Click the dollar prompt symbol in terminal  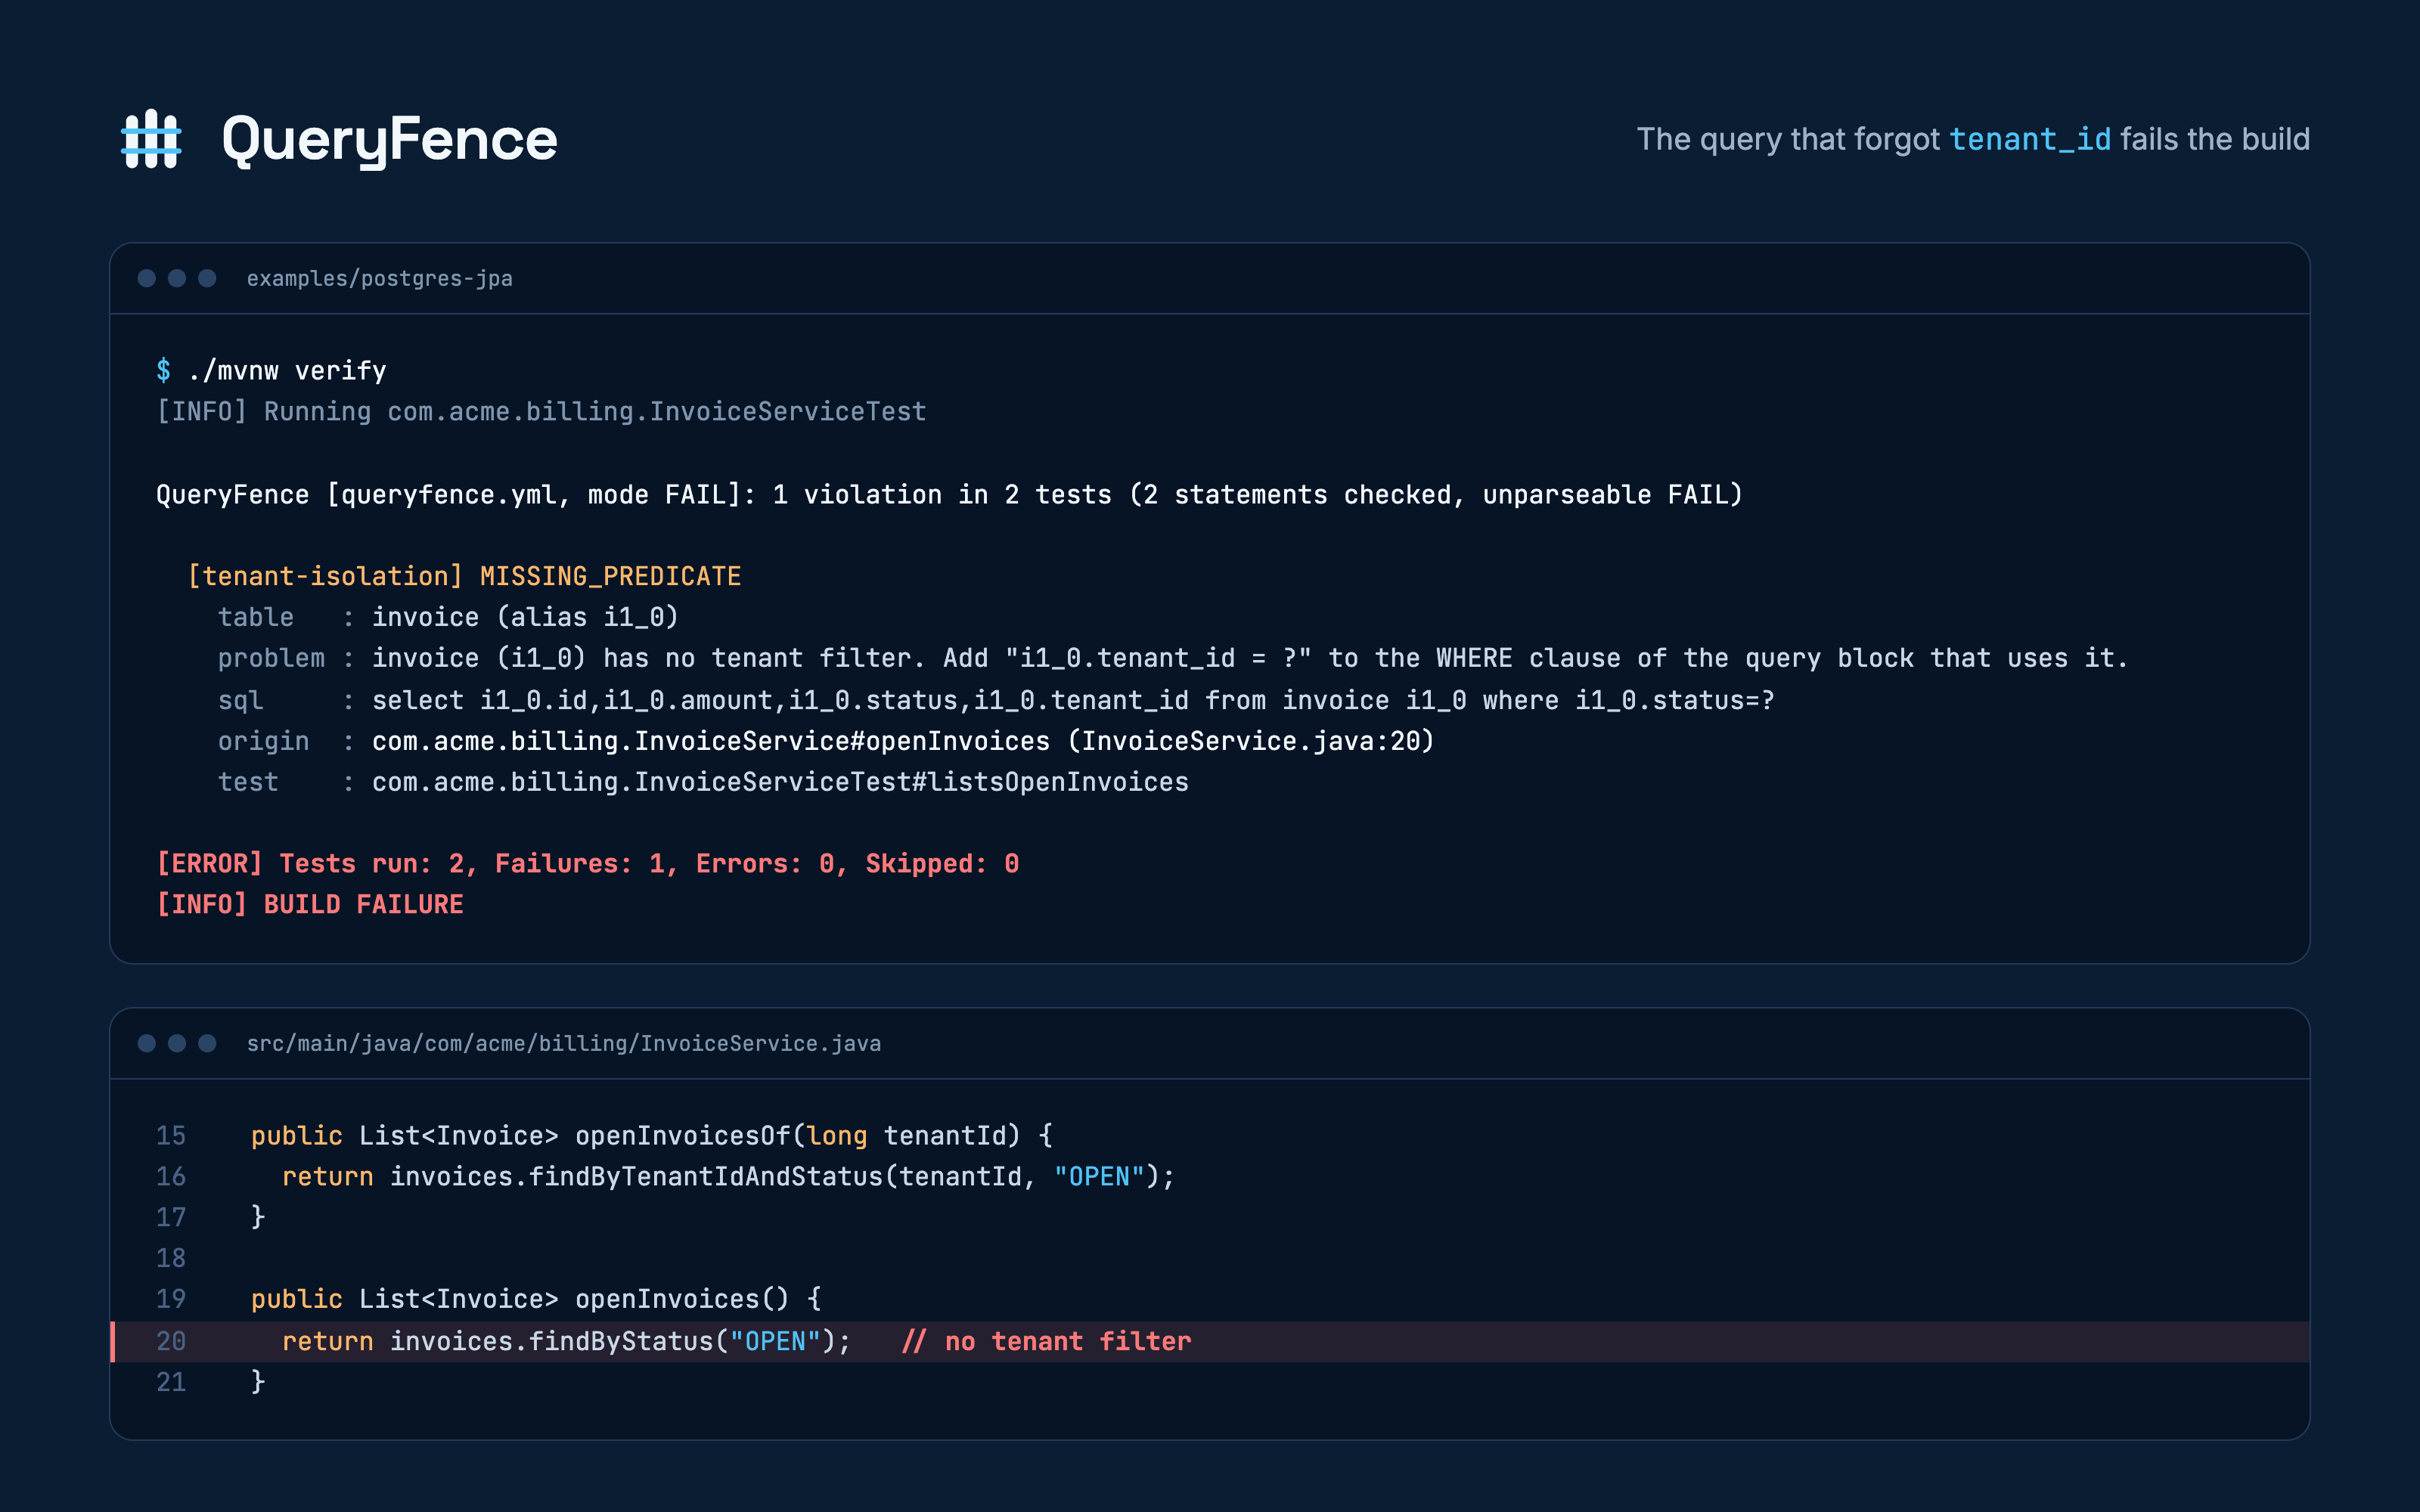pyautogui.click(x=163, y=371)
